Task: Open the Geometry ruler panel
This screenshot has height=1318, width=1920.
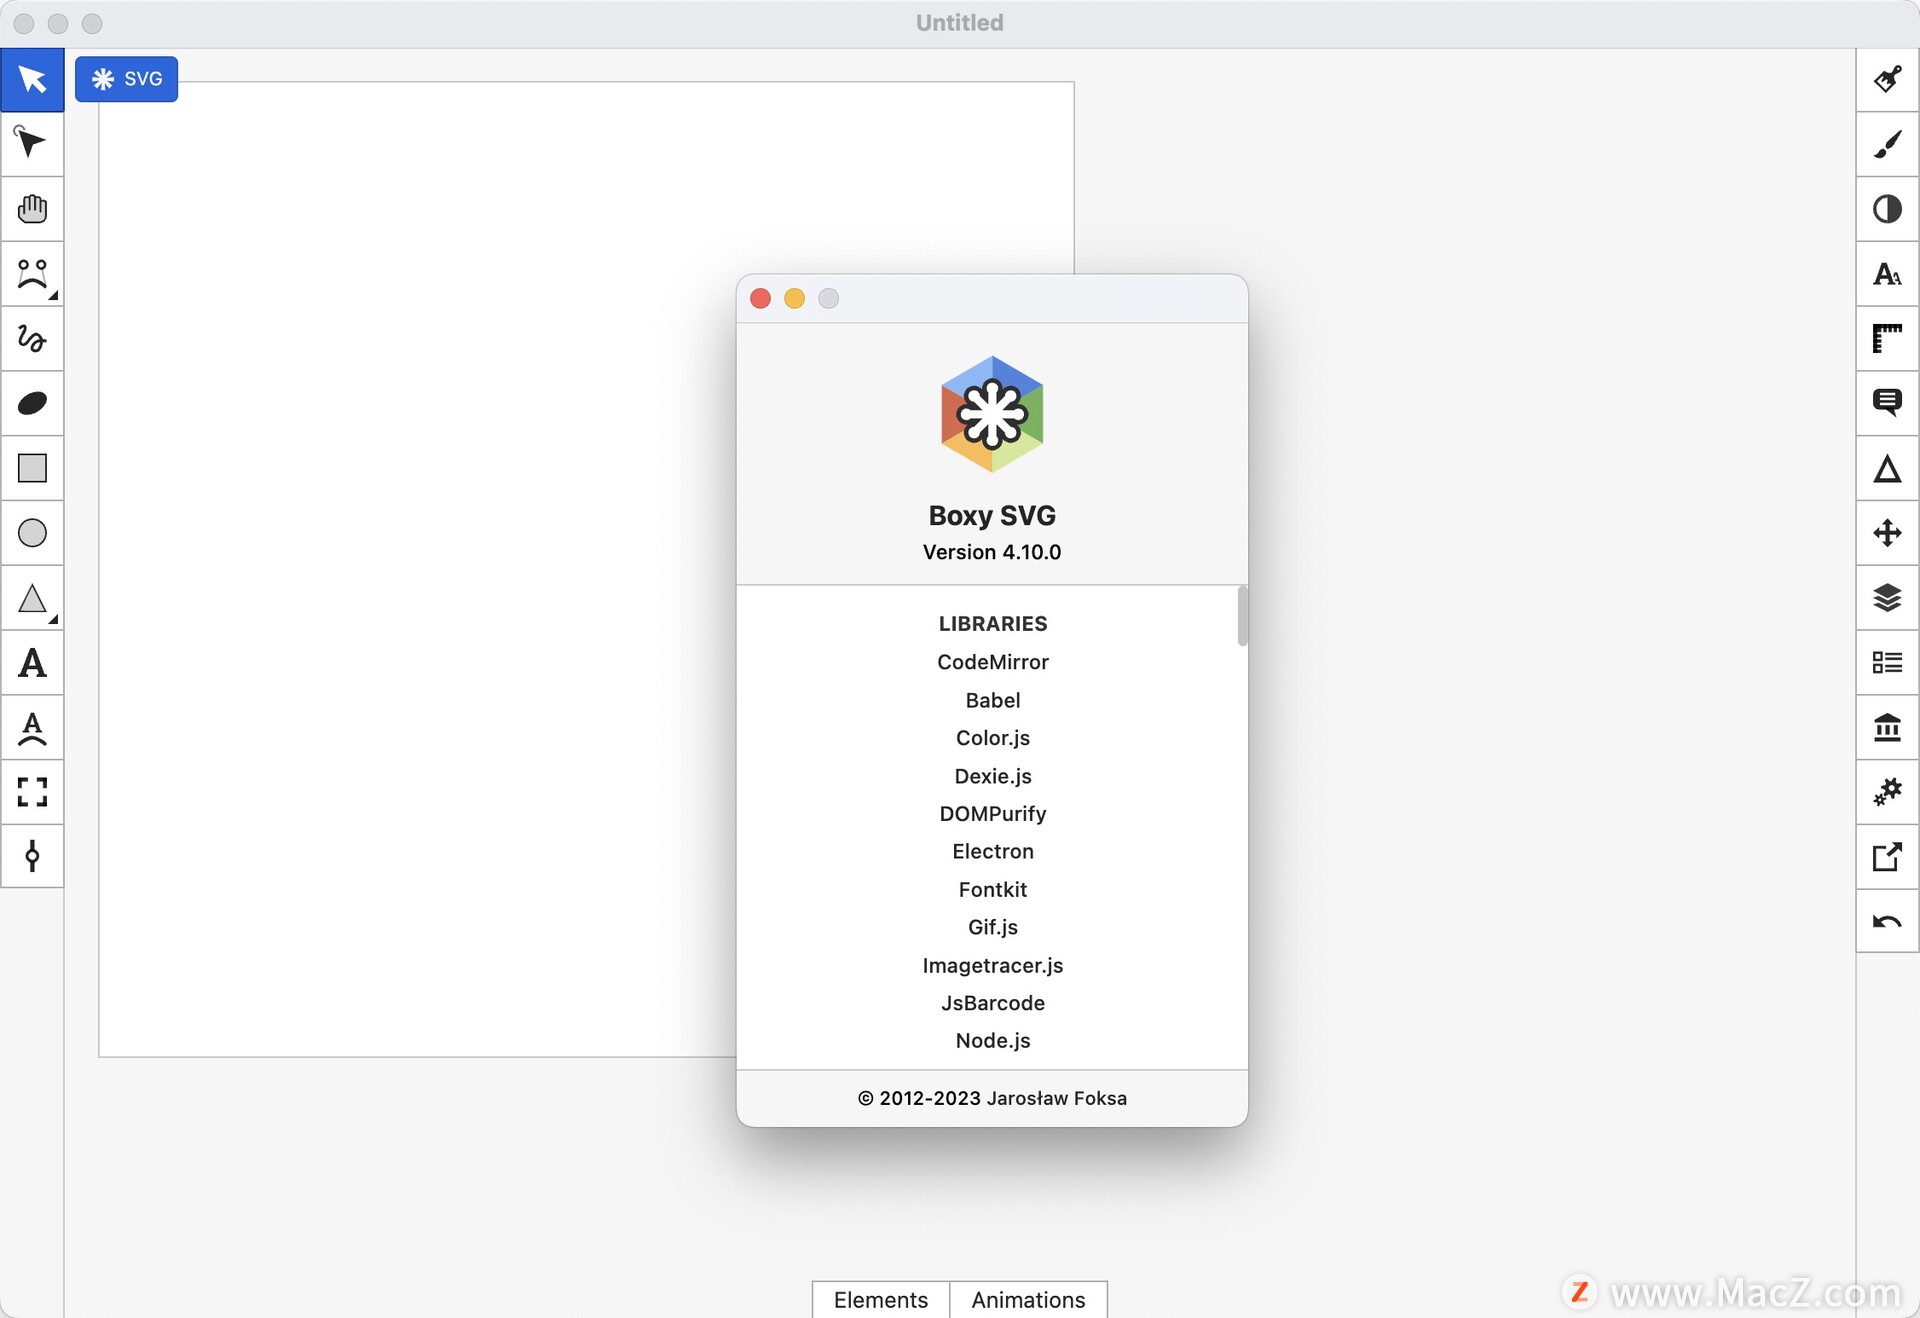Action: [1887, 339]
